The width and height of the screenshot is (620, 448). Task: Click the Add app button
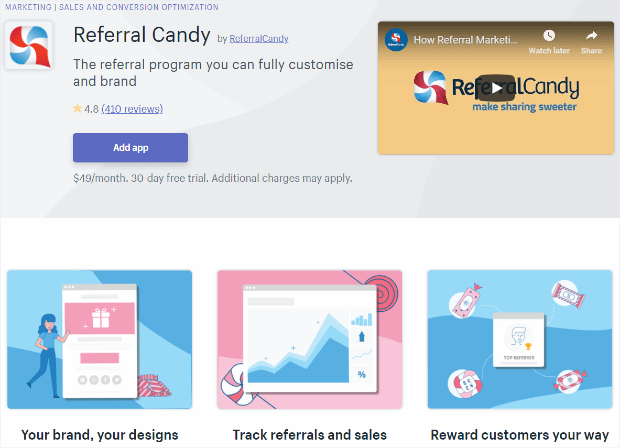point(130,147)
